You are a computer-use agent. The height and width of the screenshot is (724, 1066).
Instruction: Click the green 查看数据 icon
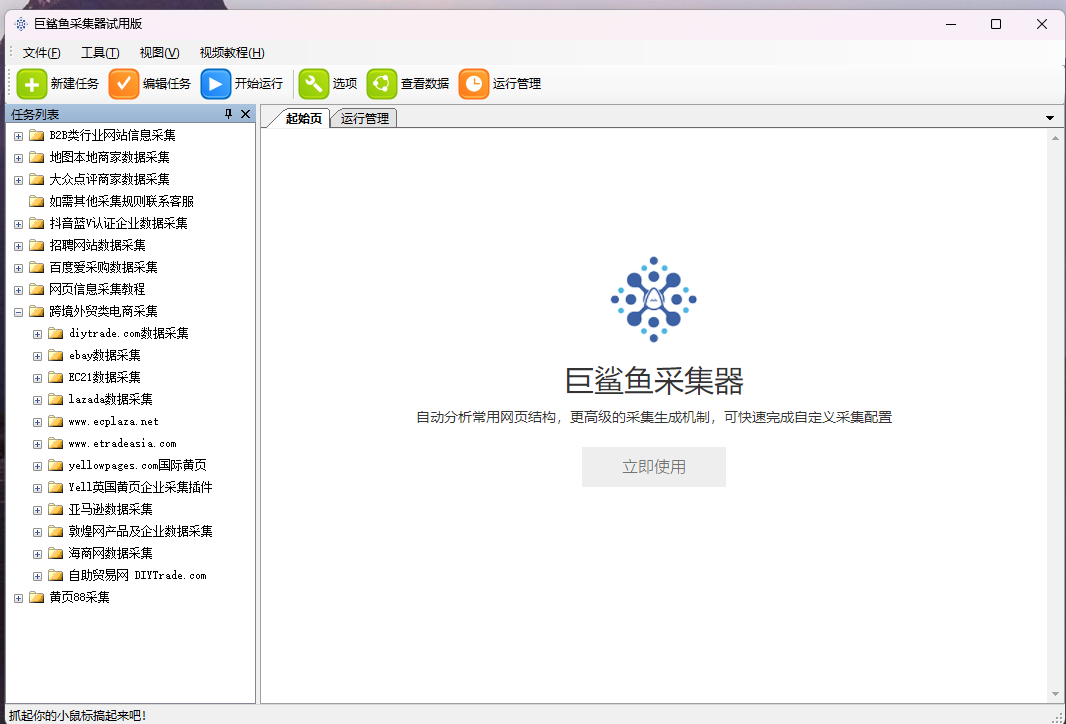tap(381, 84)
